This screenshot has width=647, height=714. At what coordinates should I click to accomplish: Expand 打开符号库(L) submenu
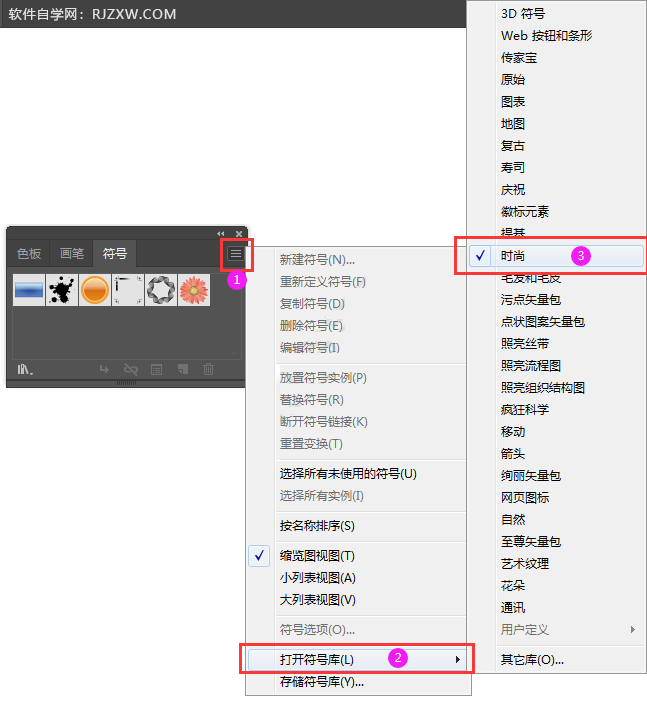pos(357,660)
